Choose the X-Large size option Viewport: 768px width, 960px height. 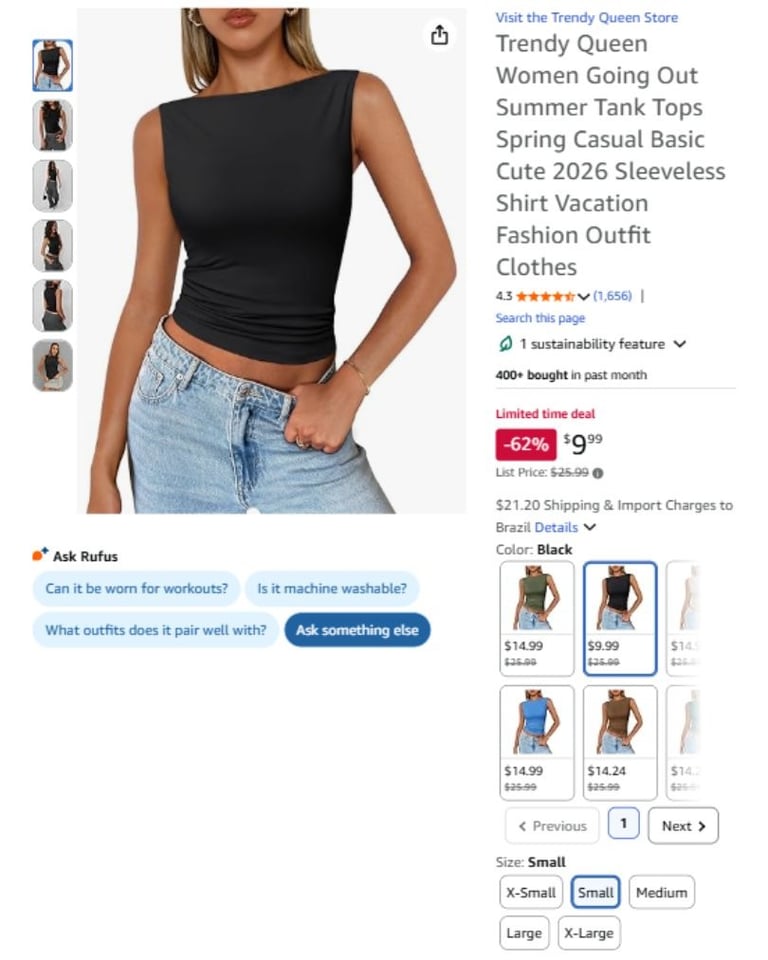589,932
